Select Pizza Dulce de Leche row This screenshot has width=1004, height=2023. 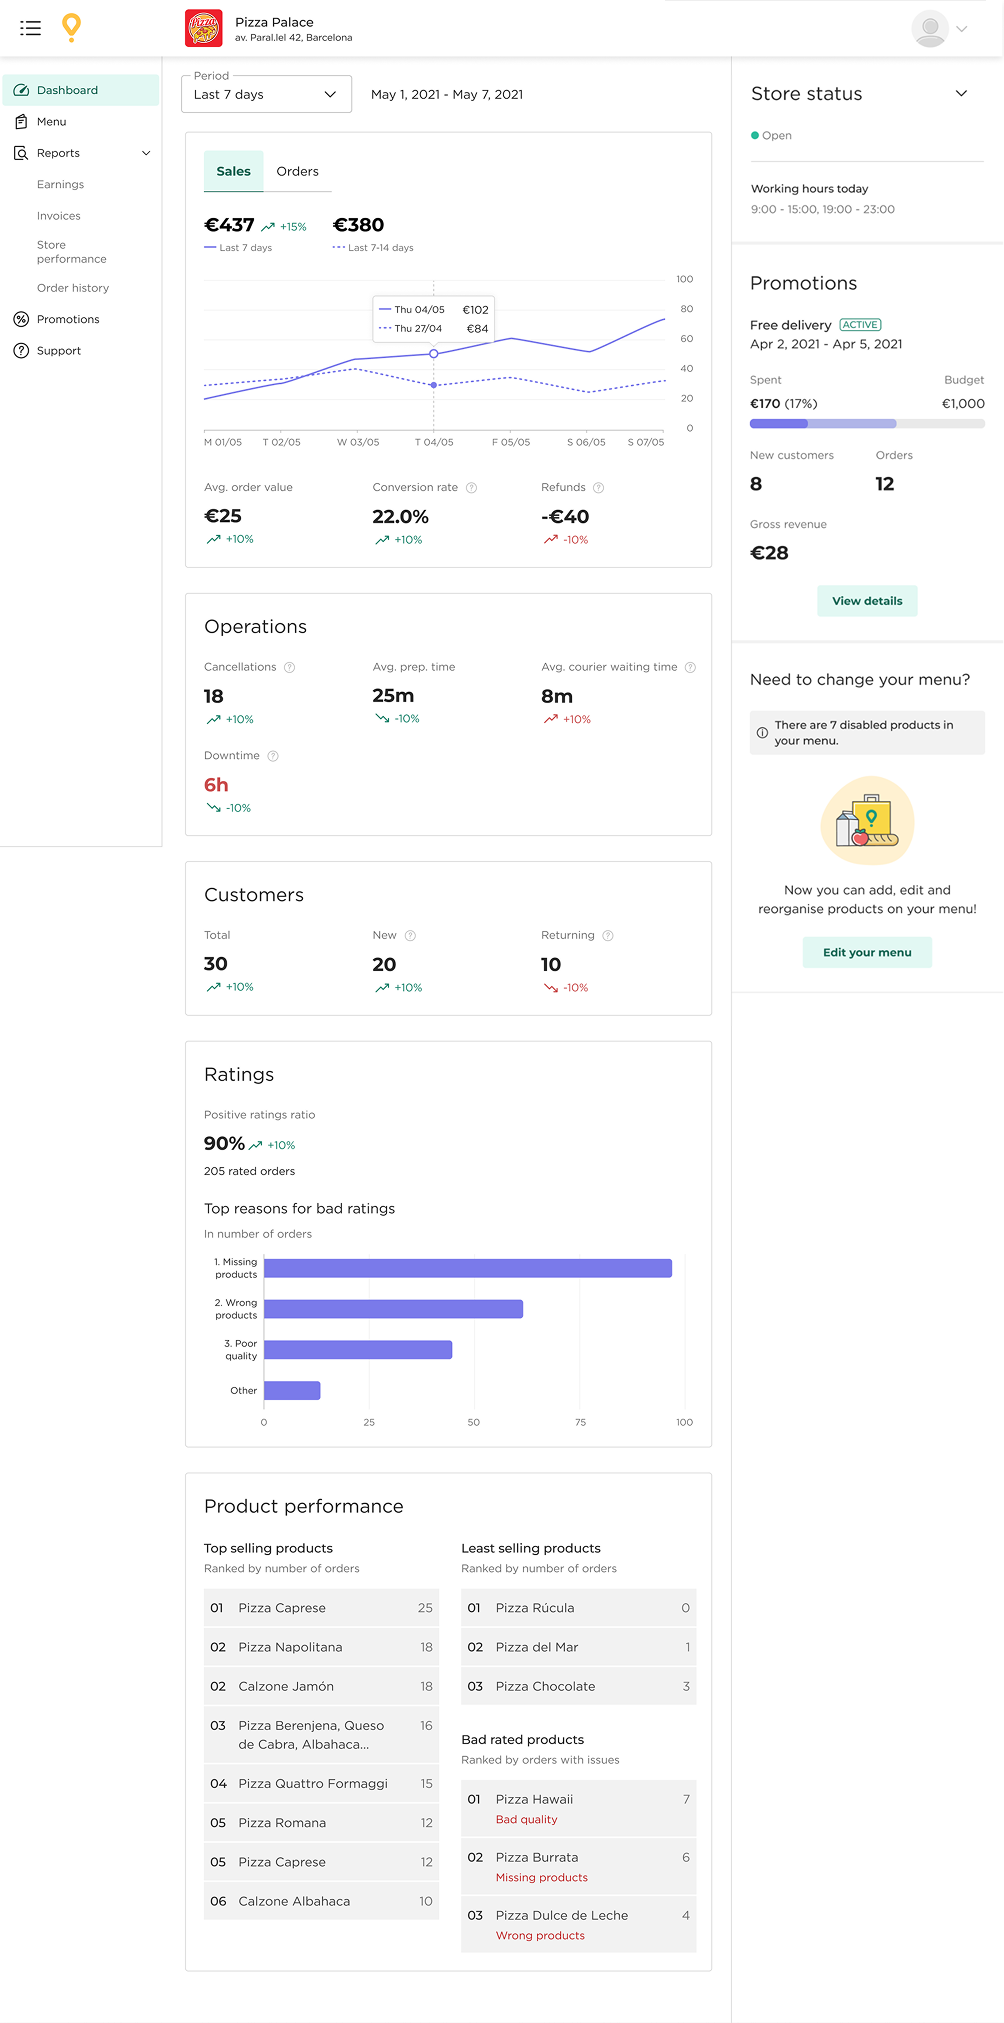[578, 1925]
